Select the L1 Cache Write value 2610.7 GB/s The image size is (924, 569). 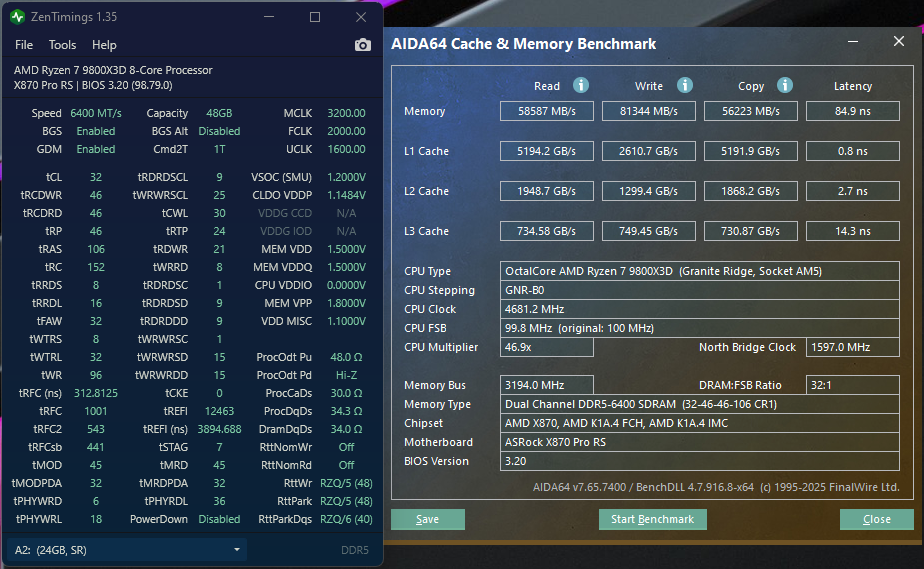tap(649, 151)
